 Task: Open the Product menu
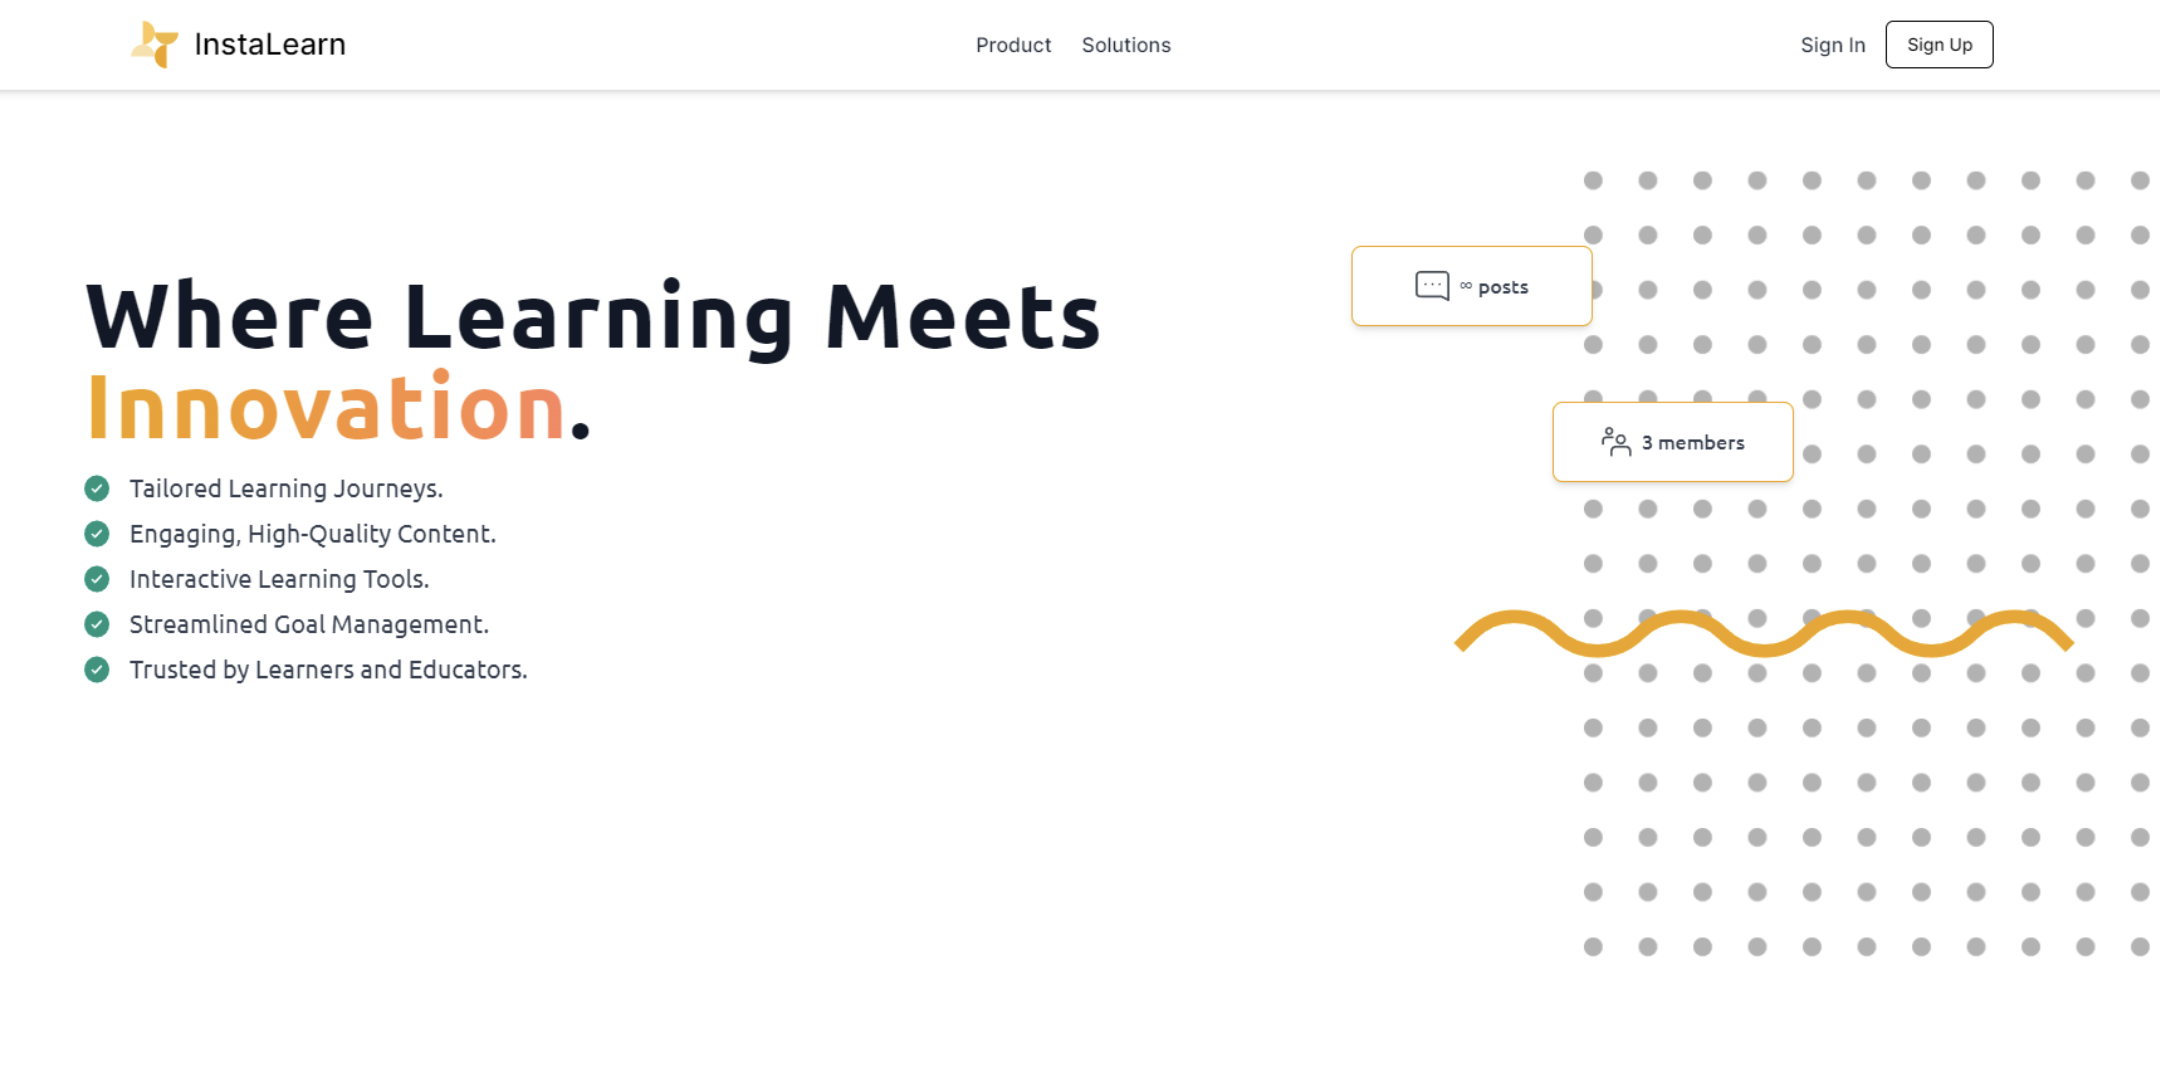tap(1013, 45)
